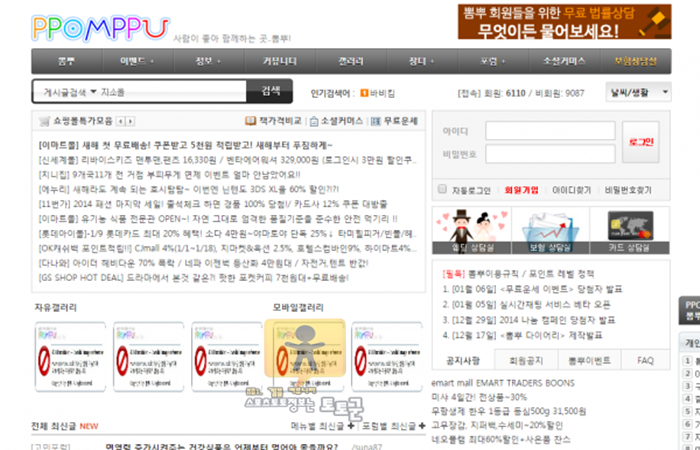Open the [필독] 뽐뿌이용규칙 notice
This screenshot has width=700, height=450.
518,274
